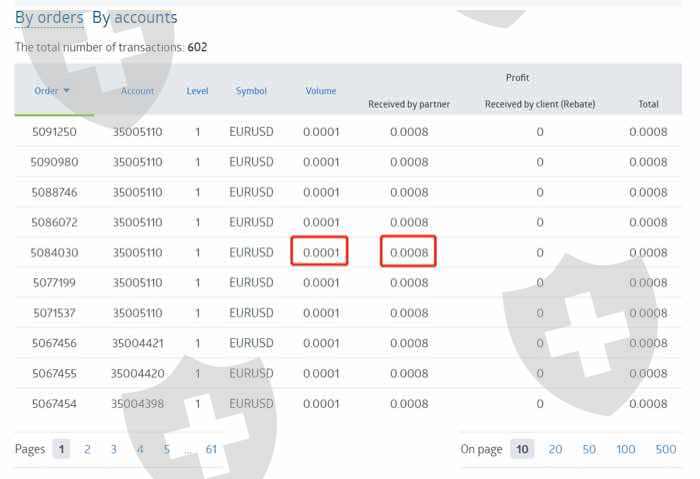Show 10 rows per page

pos(522,449)
